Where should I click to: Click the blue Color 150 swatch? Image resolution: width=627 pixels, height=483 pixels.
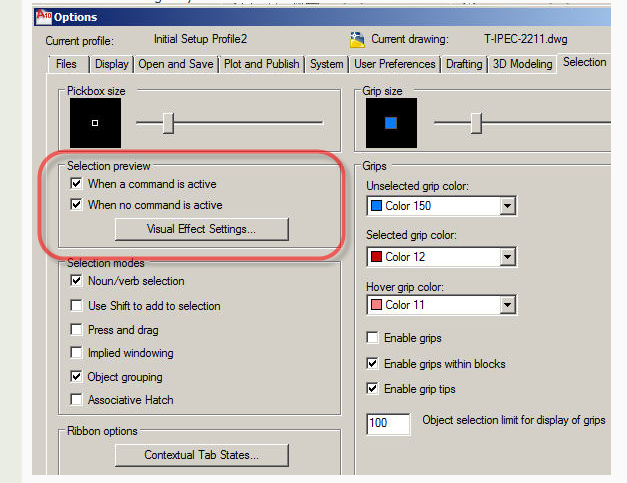tap(377, 206)
